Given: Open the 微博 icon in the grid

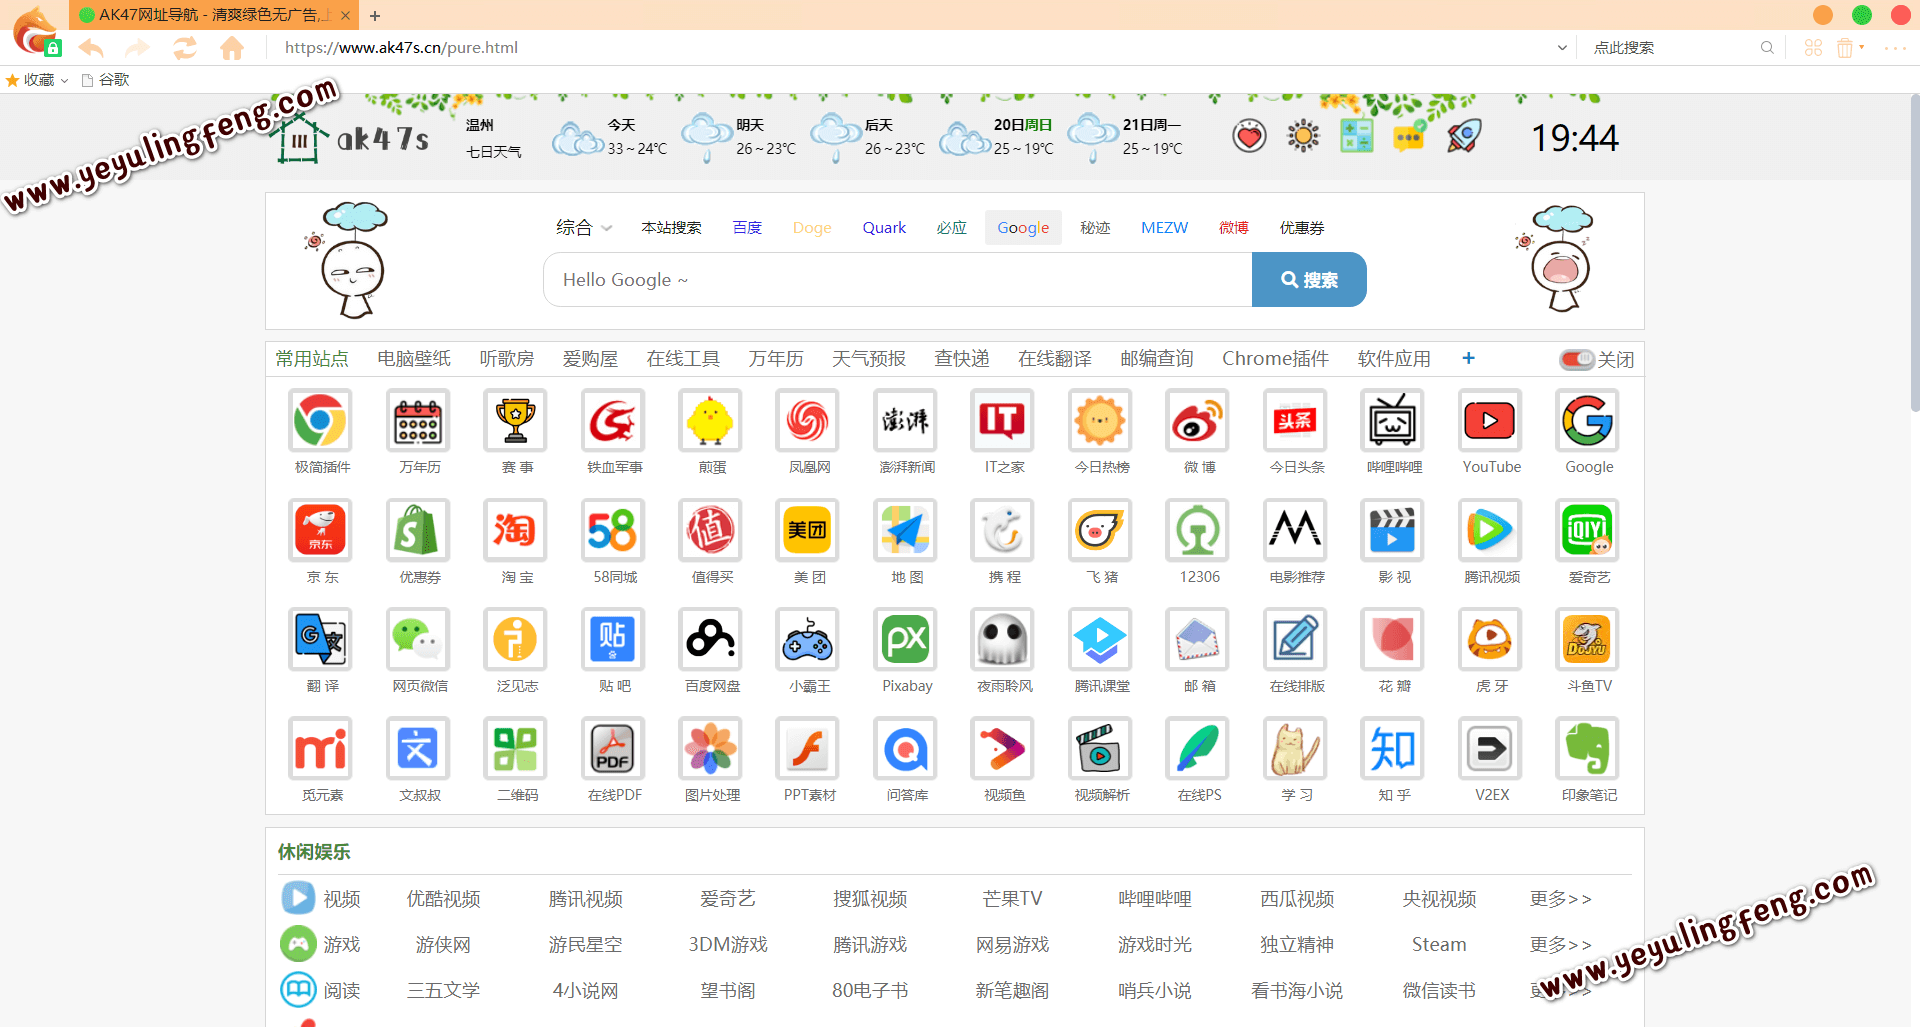Looking at the screenshot, I should point(1197,421).
